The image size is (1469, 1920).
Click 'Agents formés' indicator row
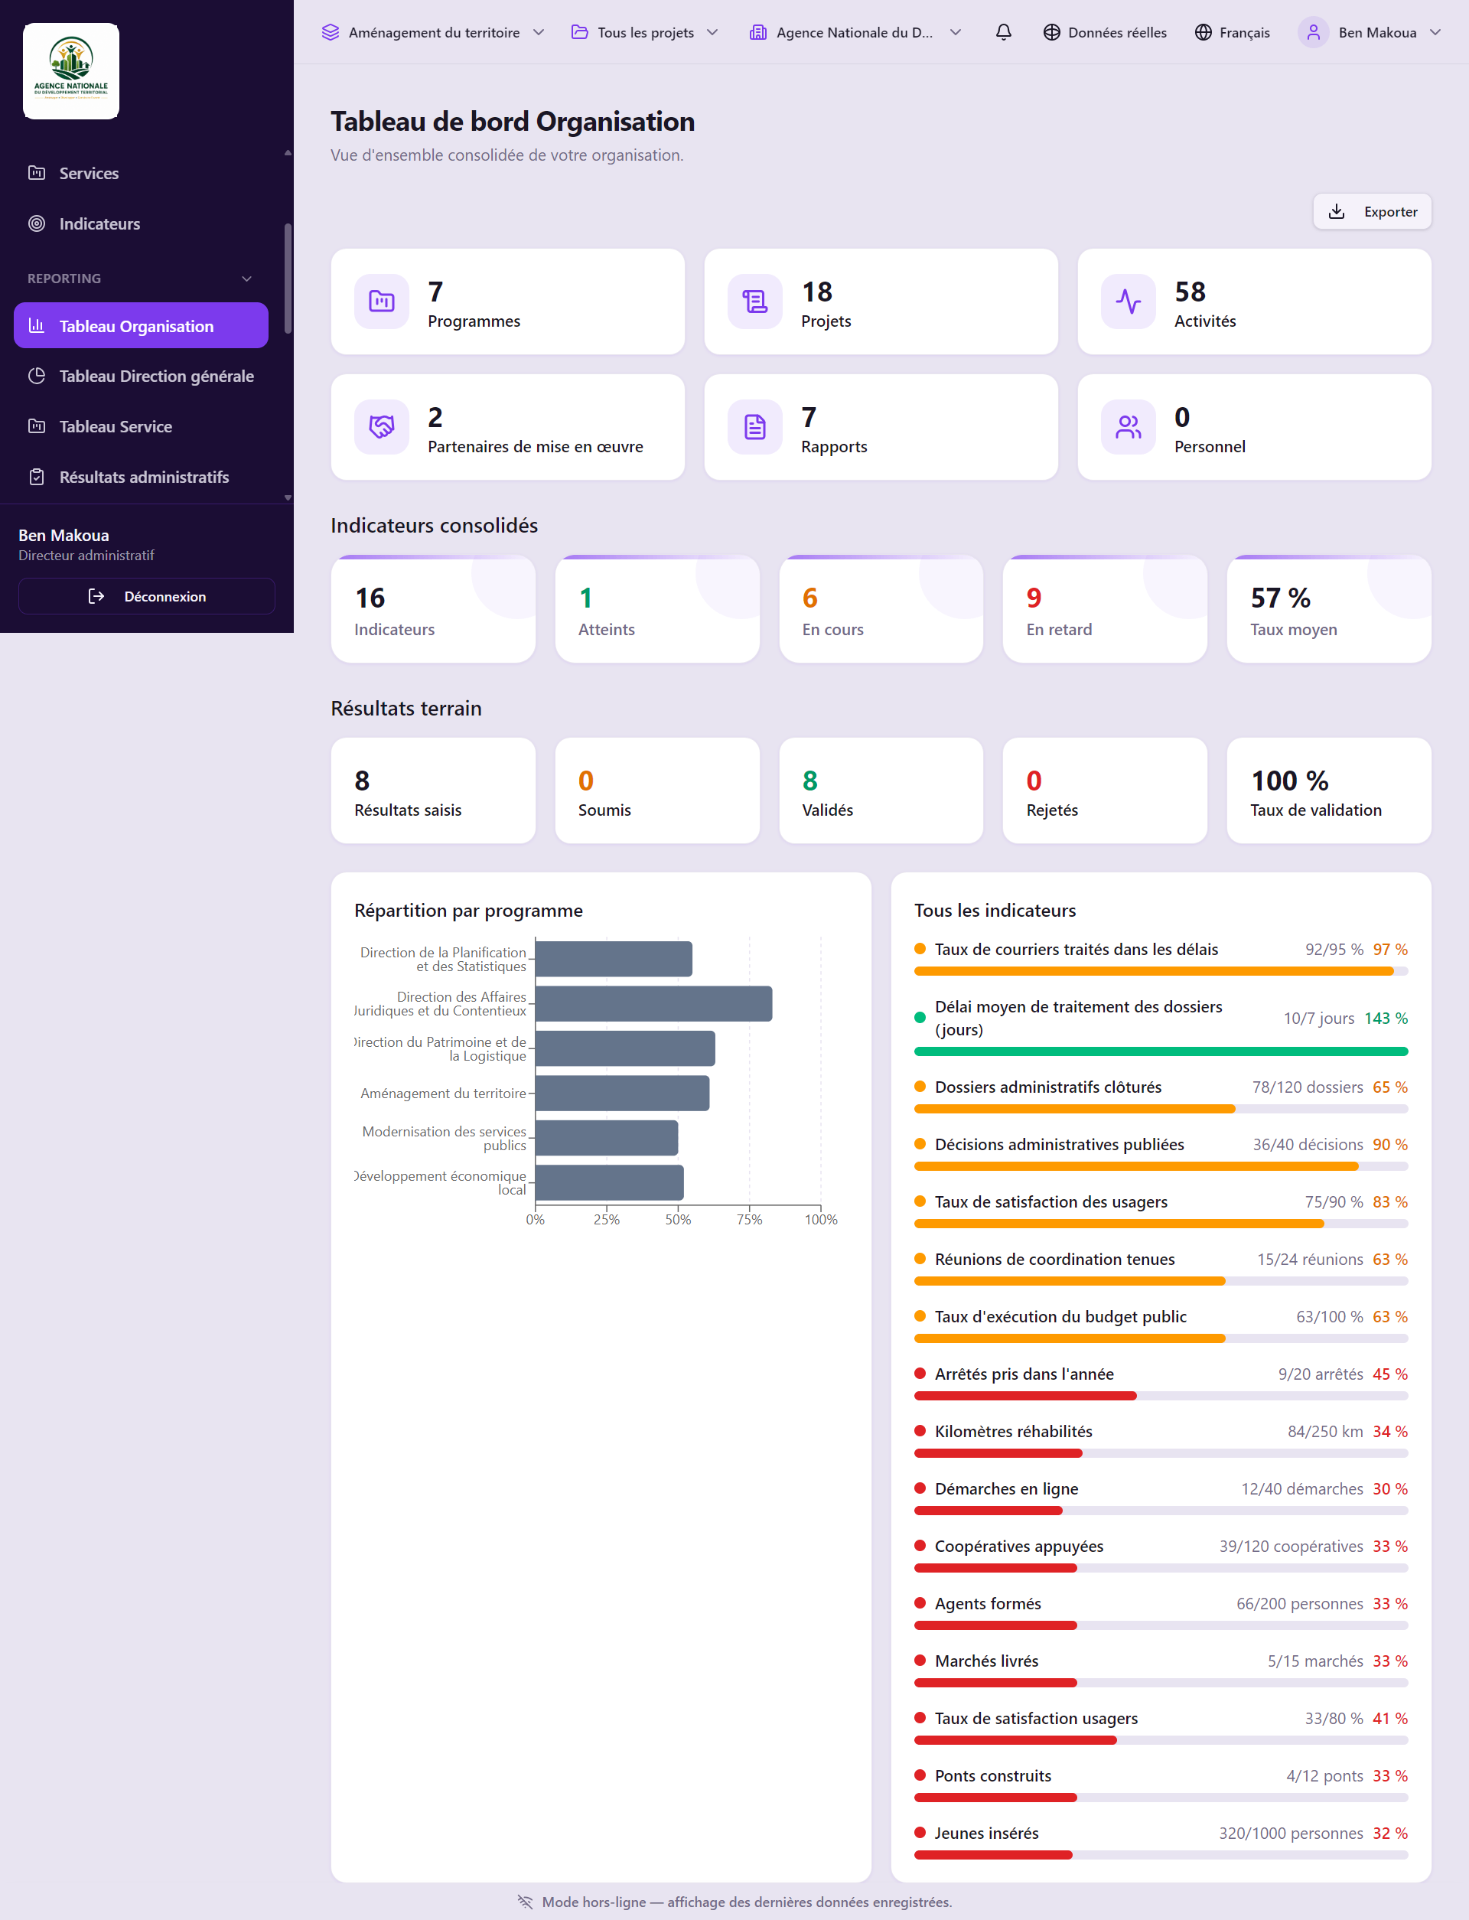tap(1161, 1613)
